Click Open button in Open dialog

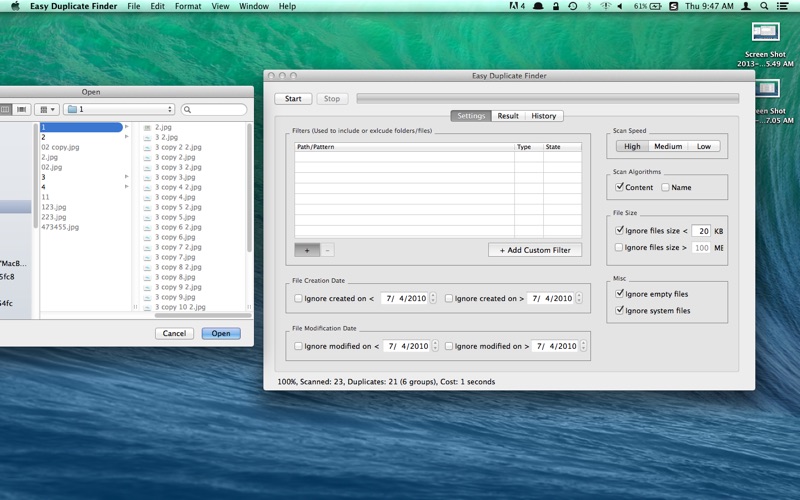tap(221, 333)
